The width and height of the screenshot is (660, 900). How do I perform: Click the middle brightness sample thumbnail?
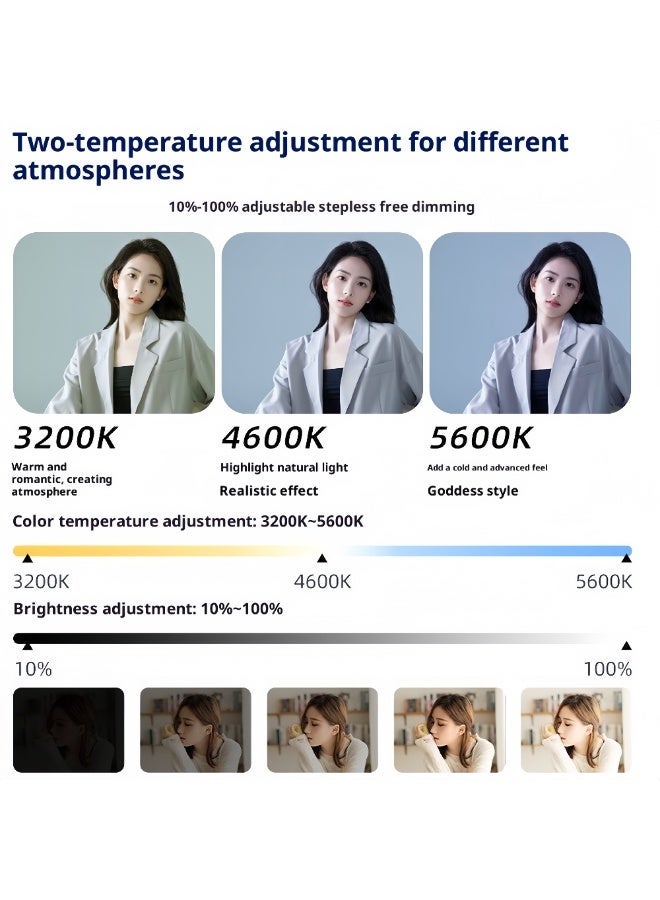[322, 730]
